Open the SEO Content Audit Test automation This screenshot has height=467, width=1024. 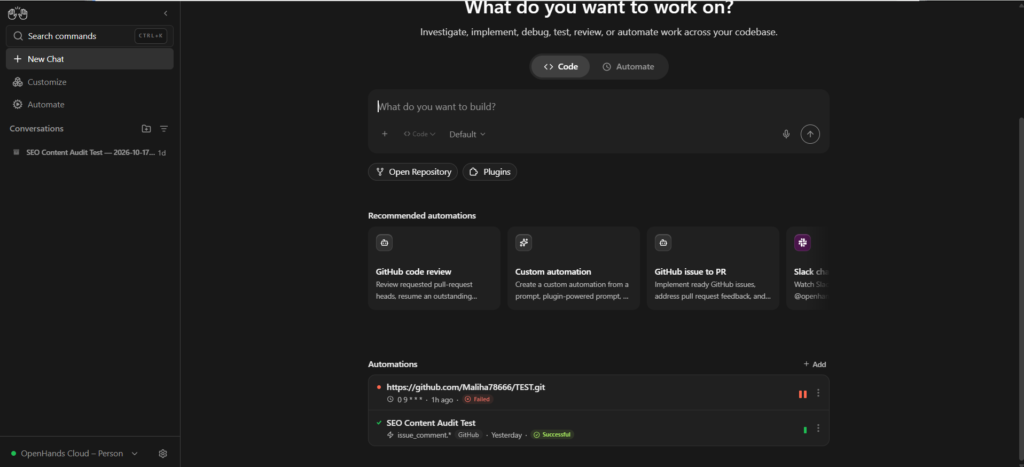[x=431, y=423]
